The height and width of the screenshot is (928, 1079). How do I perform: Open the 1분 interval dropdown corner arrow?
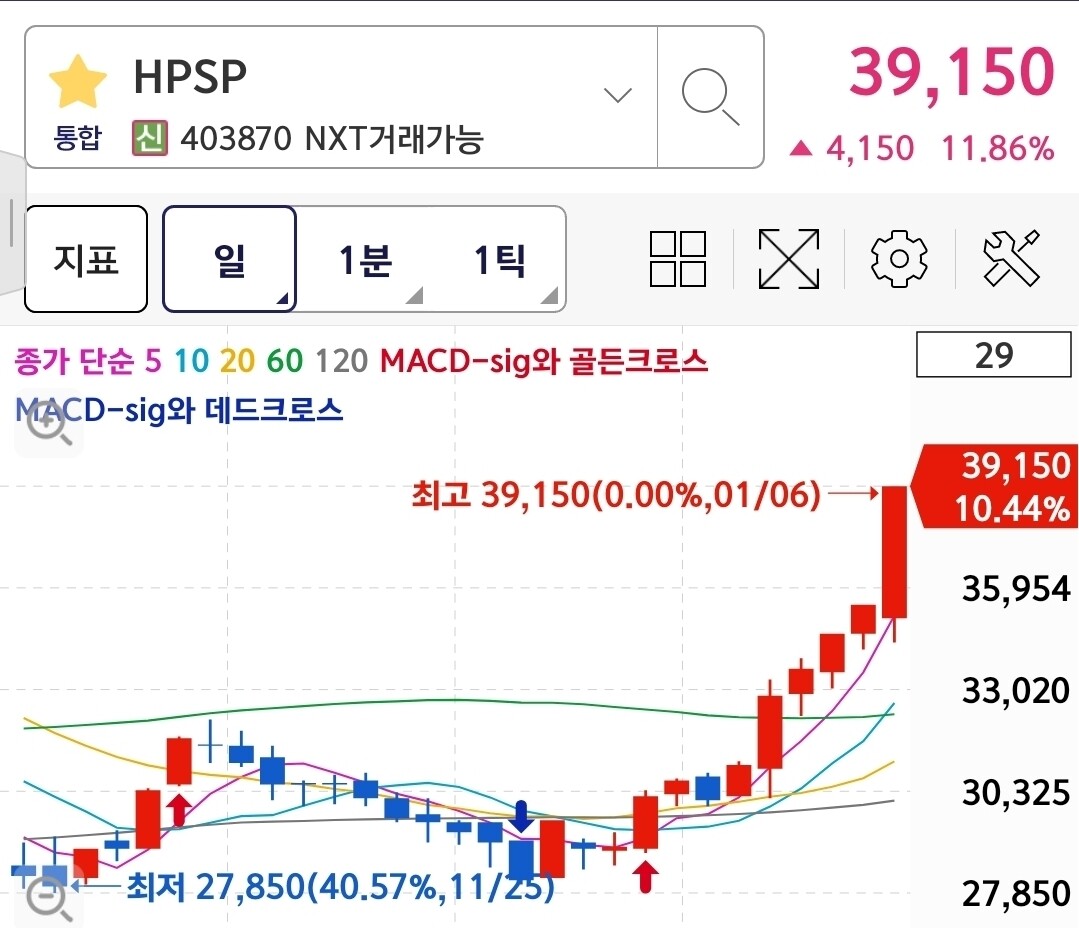(x=414, y=295)
